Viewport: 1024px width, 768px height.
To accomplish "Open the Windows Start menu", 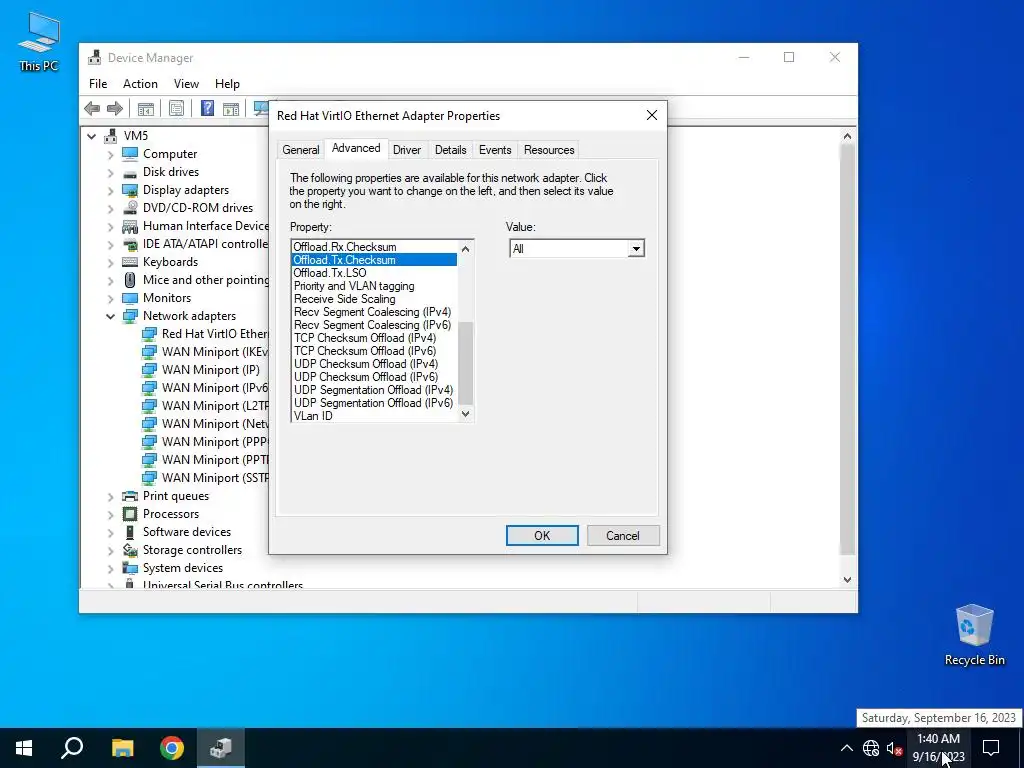I will [24, 748].
